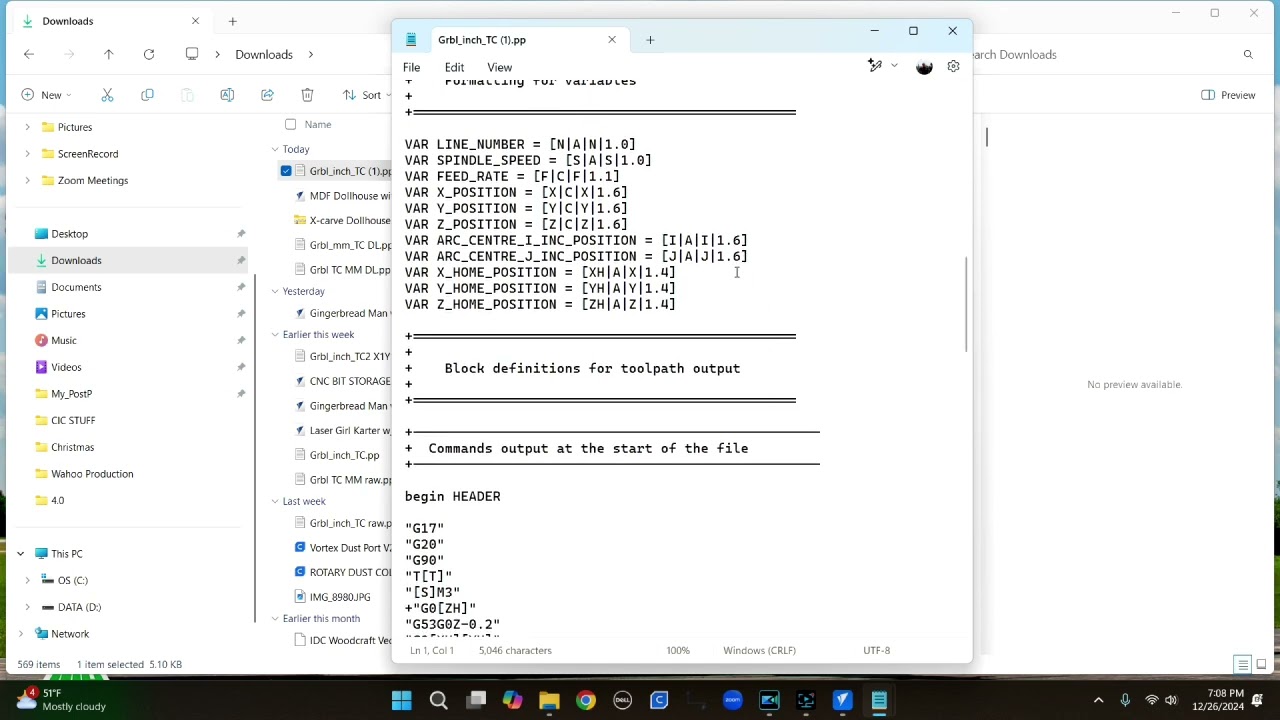Refresh the Downloads folder view
The image size is (1280, 720).
(x=149, y=54)
